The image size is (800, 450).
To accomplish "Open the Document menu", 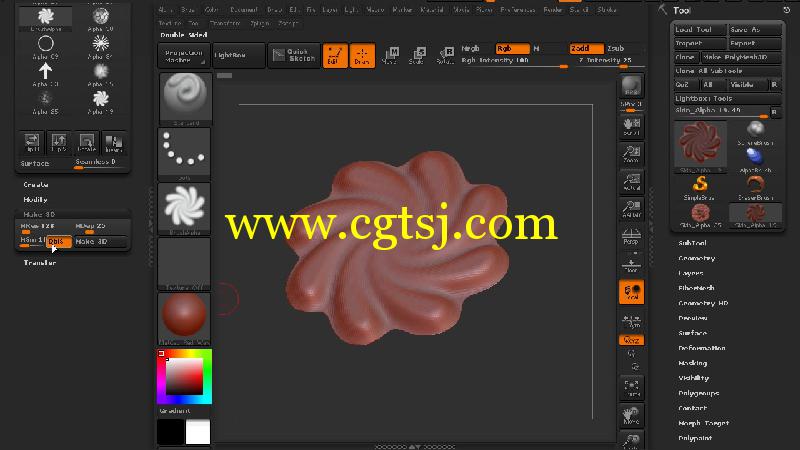I will coord(244,10).
